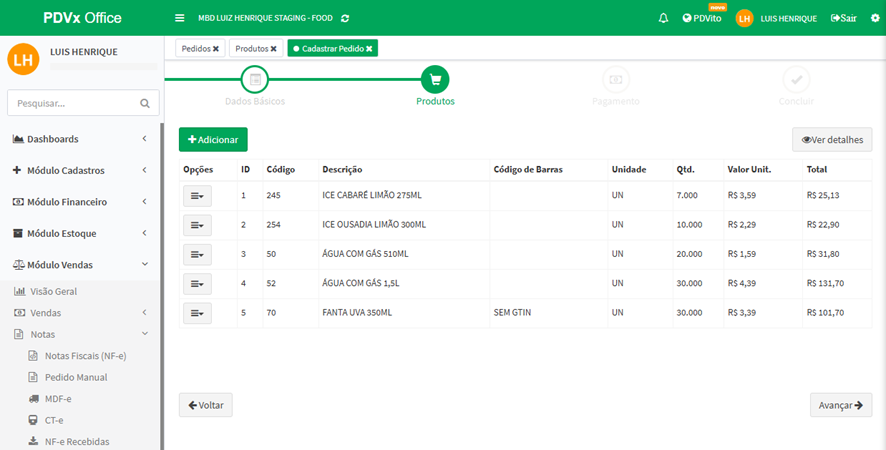Viewport: 886px width, 450px height.
Task: Close the Pedidos tab
Action: (x=216, y=48)
